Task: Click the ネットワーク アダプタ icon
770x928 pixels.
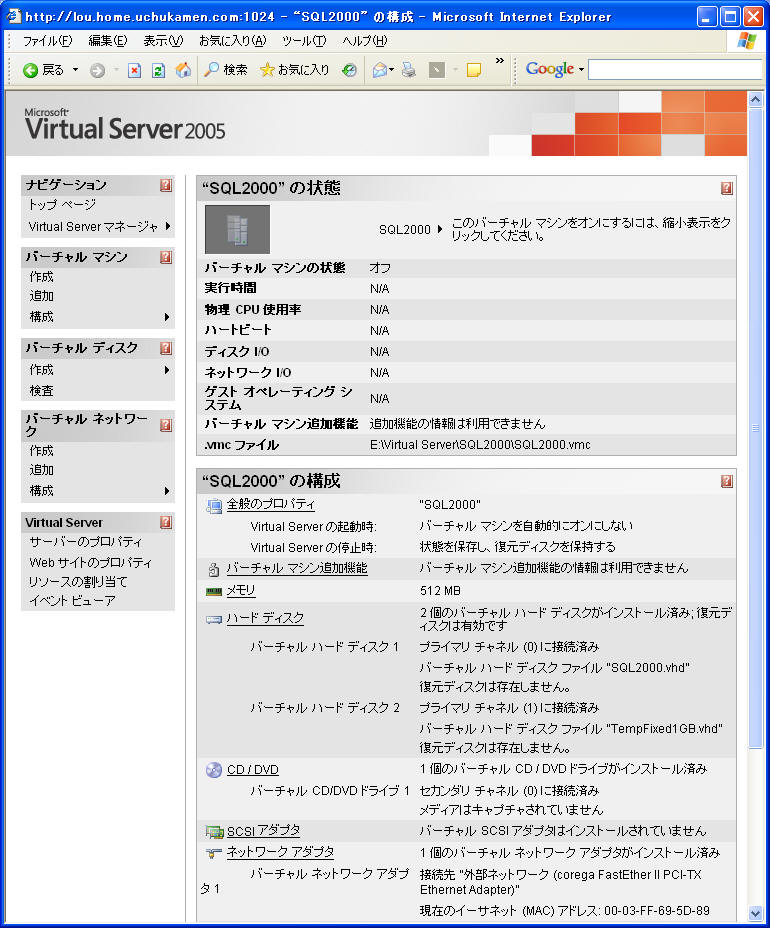Action: pos(214,853)
